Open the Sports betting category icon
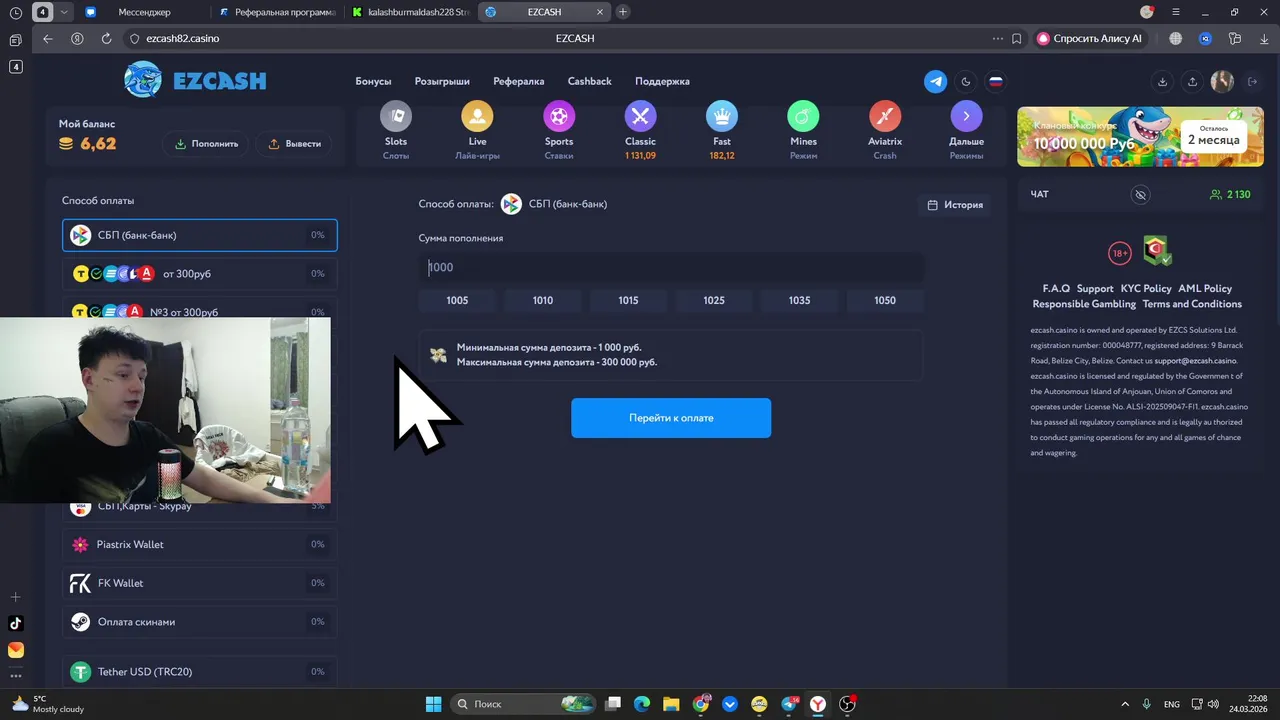The image size is (1280, 720). pyautogui.click(x=559, y=116)
